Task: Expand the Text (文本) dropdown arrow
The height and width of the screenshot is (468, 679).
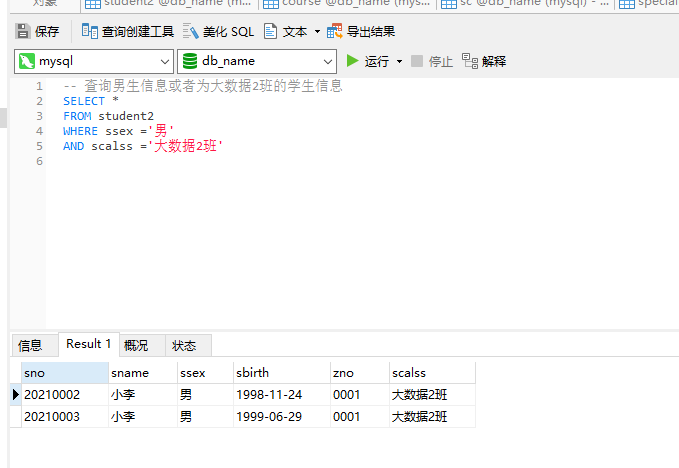Action: 317,32
